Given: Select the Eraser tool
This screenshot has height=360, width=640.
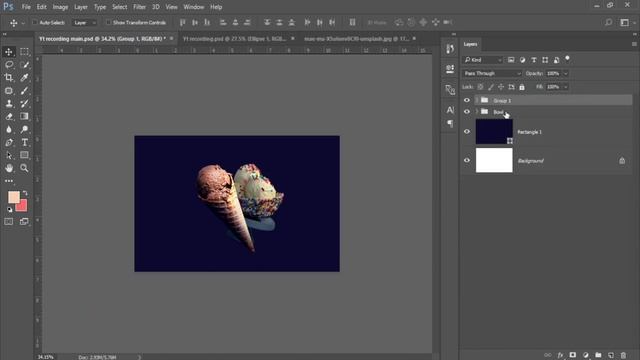Looking at the screenshot, I should pyautogui.click(x=9, y=117).
